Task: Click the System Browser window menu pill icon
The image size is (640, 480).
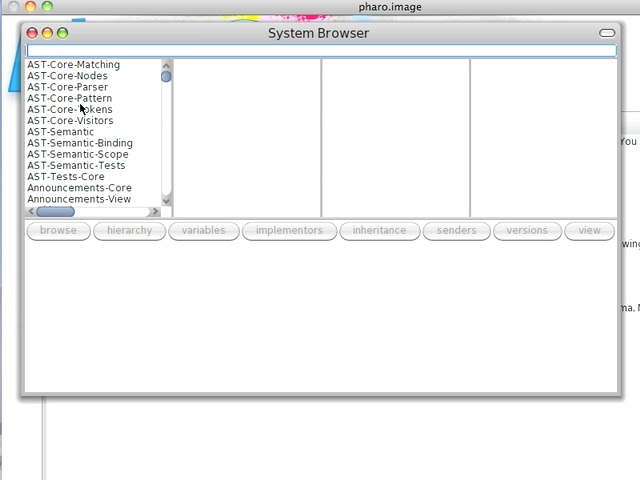Action: pos(607,33)
